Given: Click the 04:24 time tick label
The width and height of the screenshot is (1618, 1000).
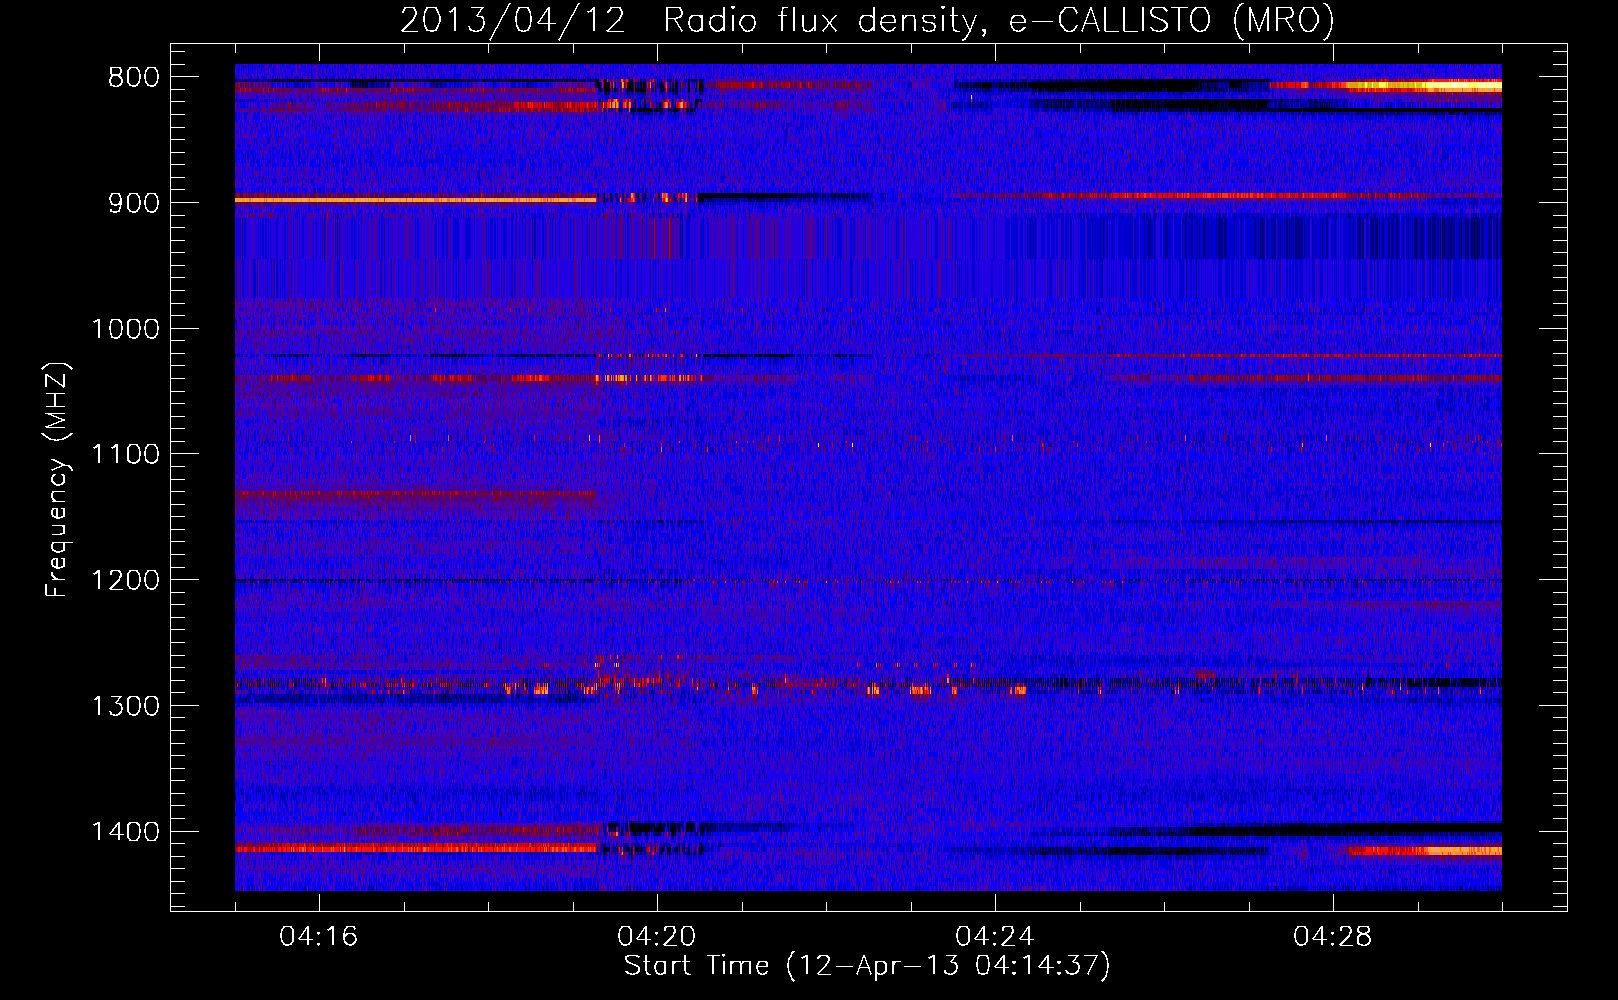Looking at the screenshot, I should (995, 937).
